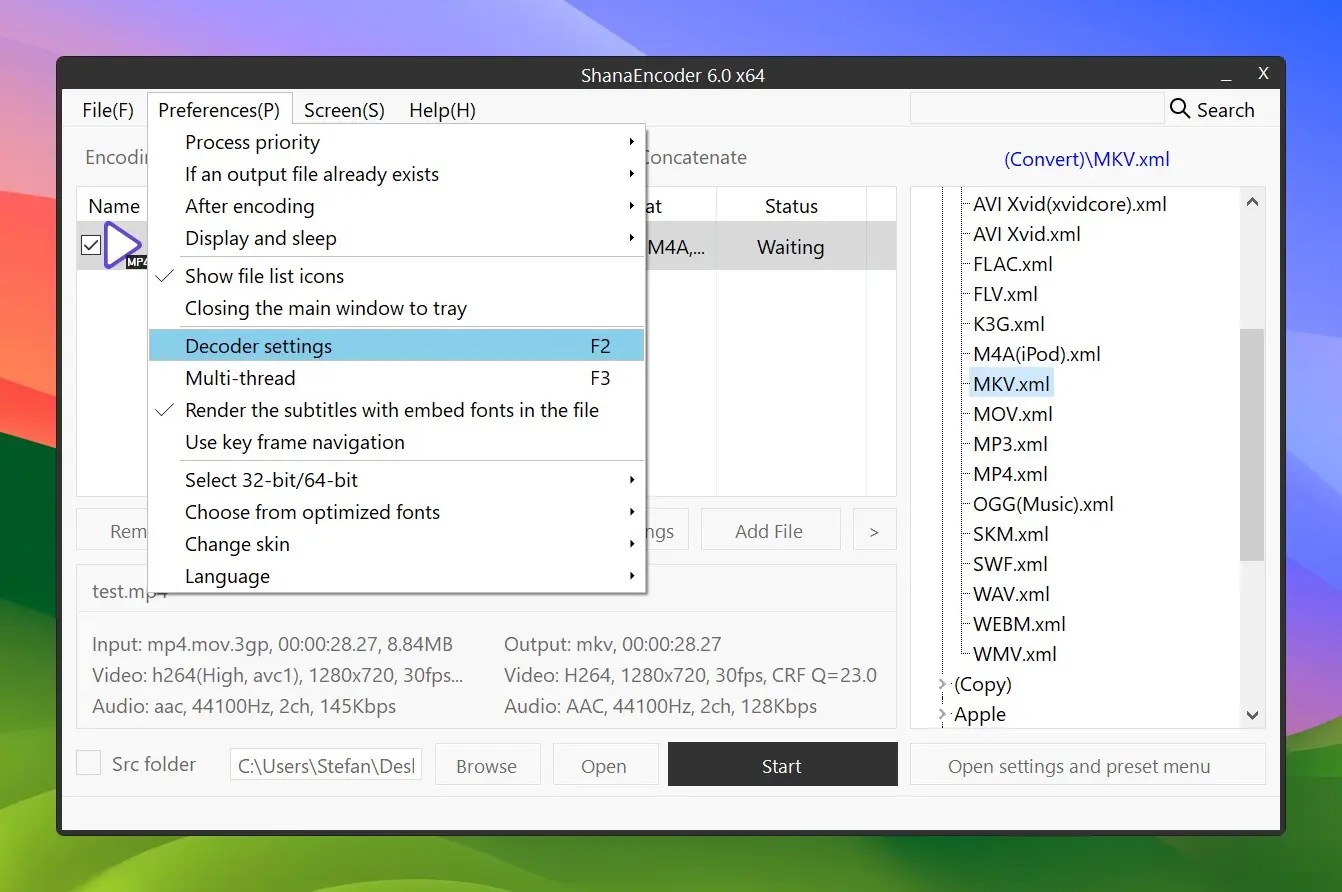Expand the (Copy) preset folder
This screenshot has width=1342, height=892.
pos(942,684)
